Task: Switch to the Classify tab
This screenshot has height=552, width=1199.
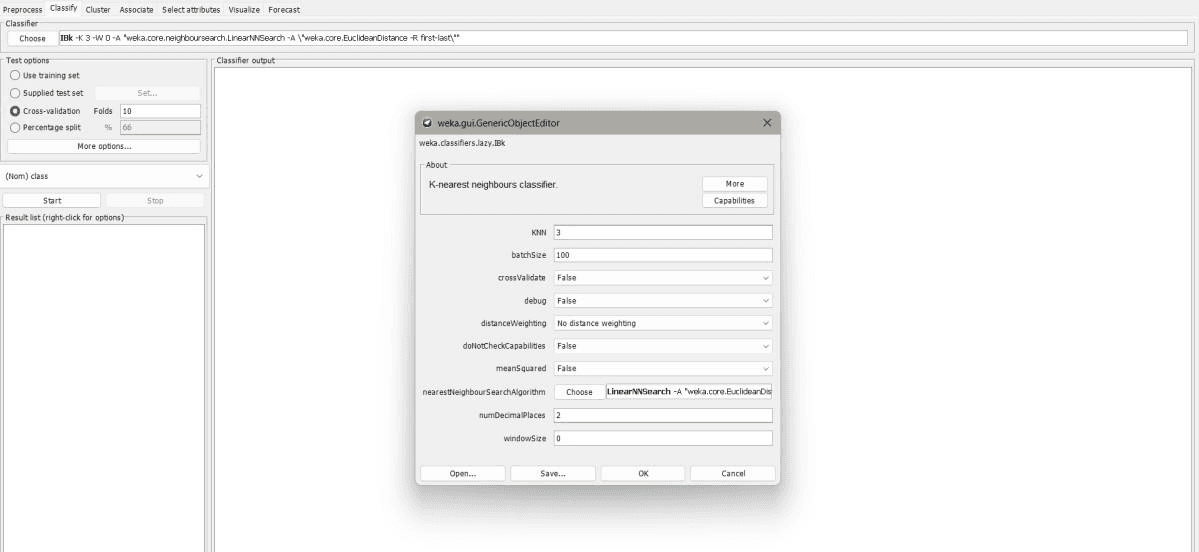Action: click(63, 9)
